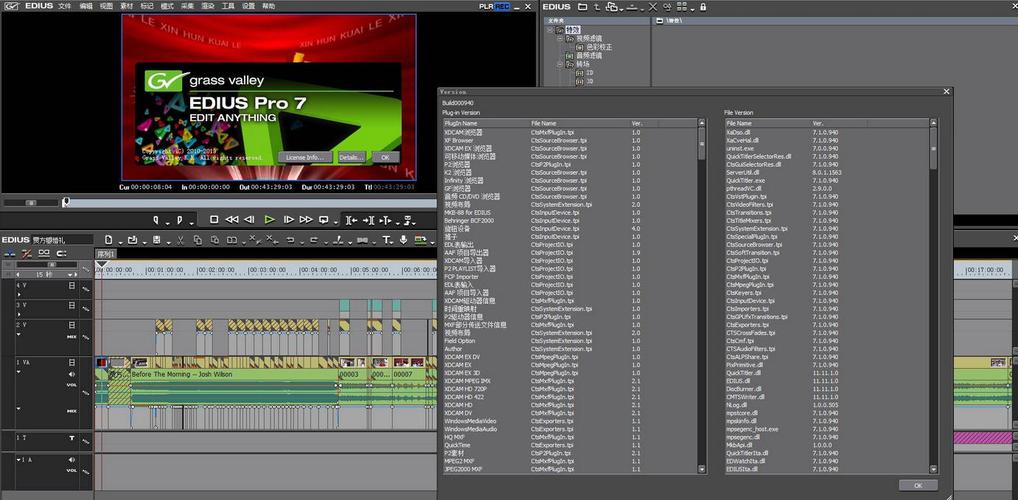Screen dimensions: 1018x500
Task: Click the Open Project icon
Action: click(x=132, y=240)
